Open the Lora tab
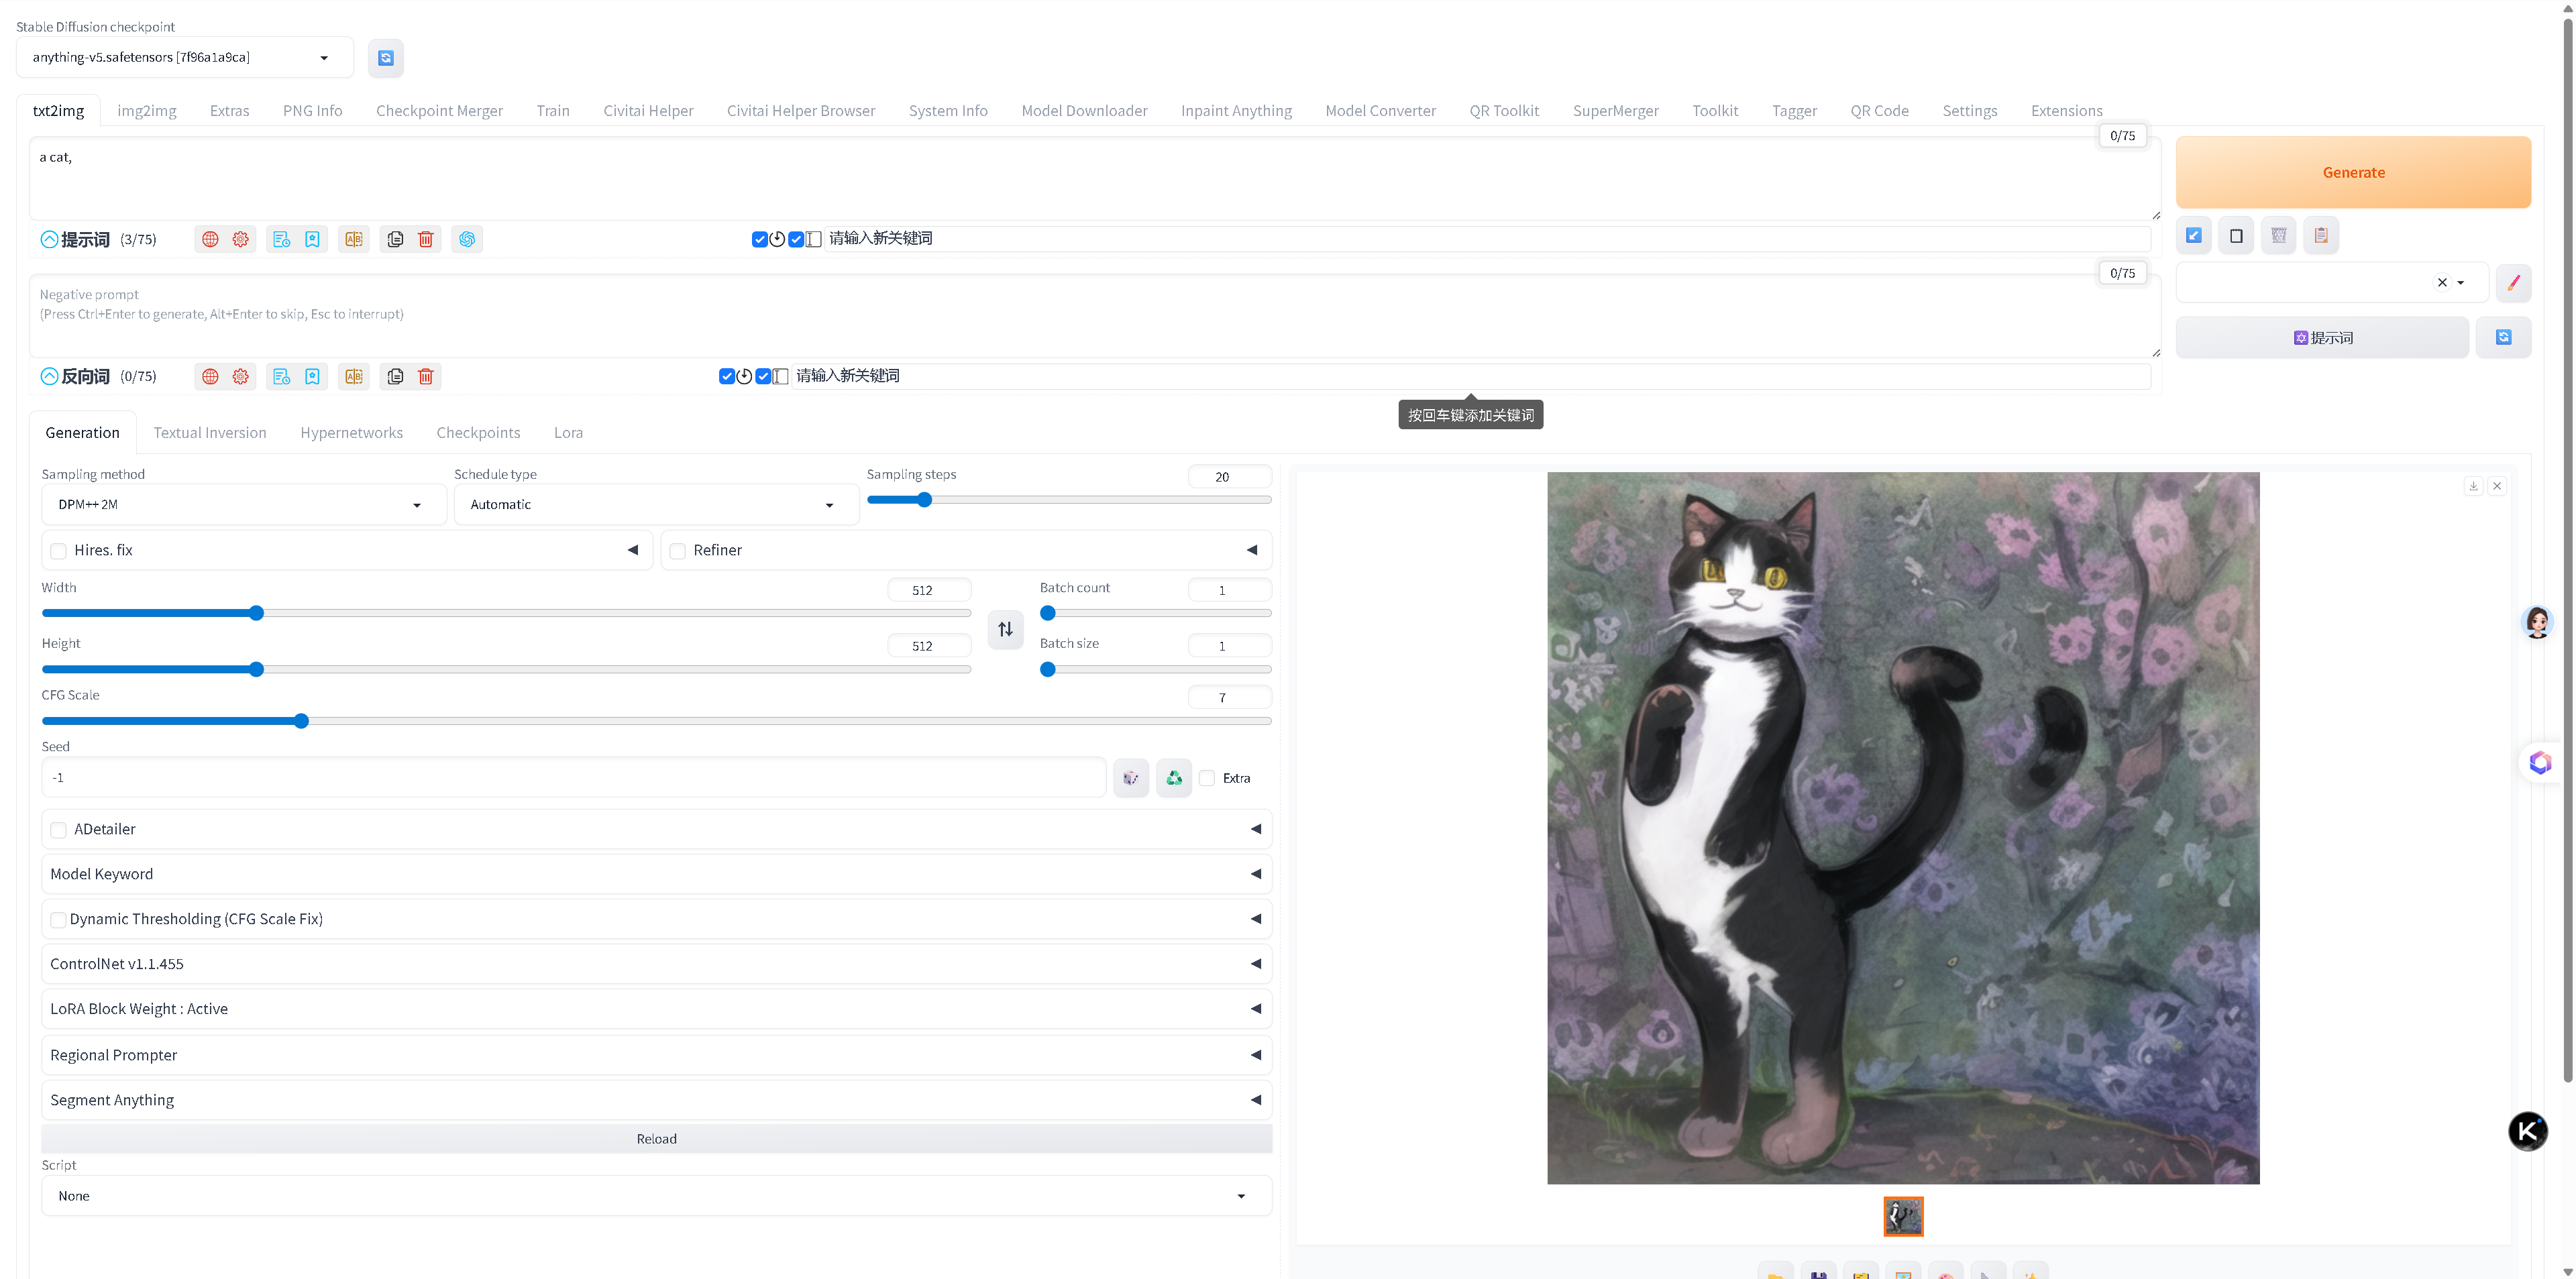Image resolution: width=2576 pixels, height=1279 pixels. pos(568,433)
